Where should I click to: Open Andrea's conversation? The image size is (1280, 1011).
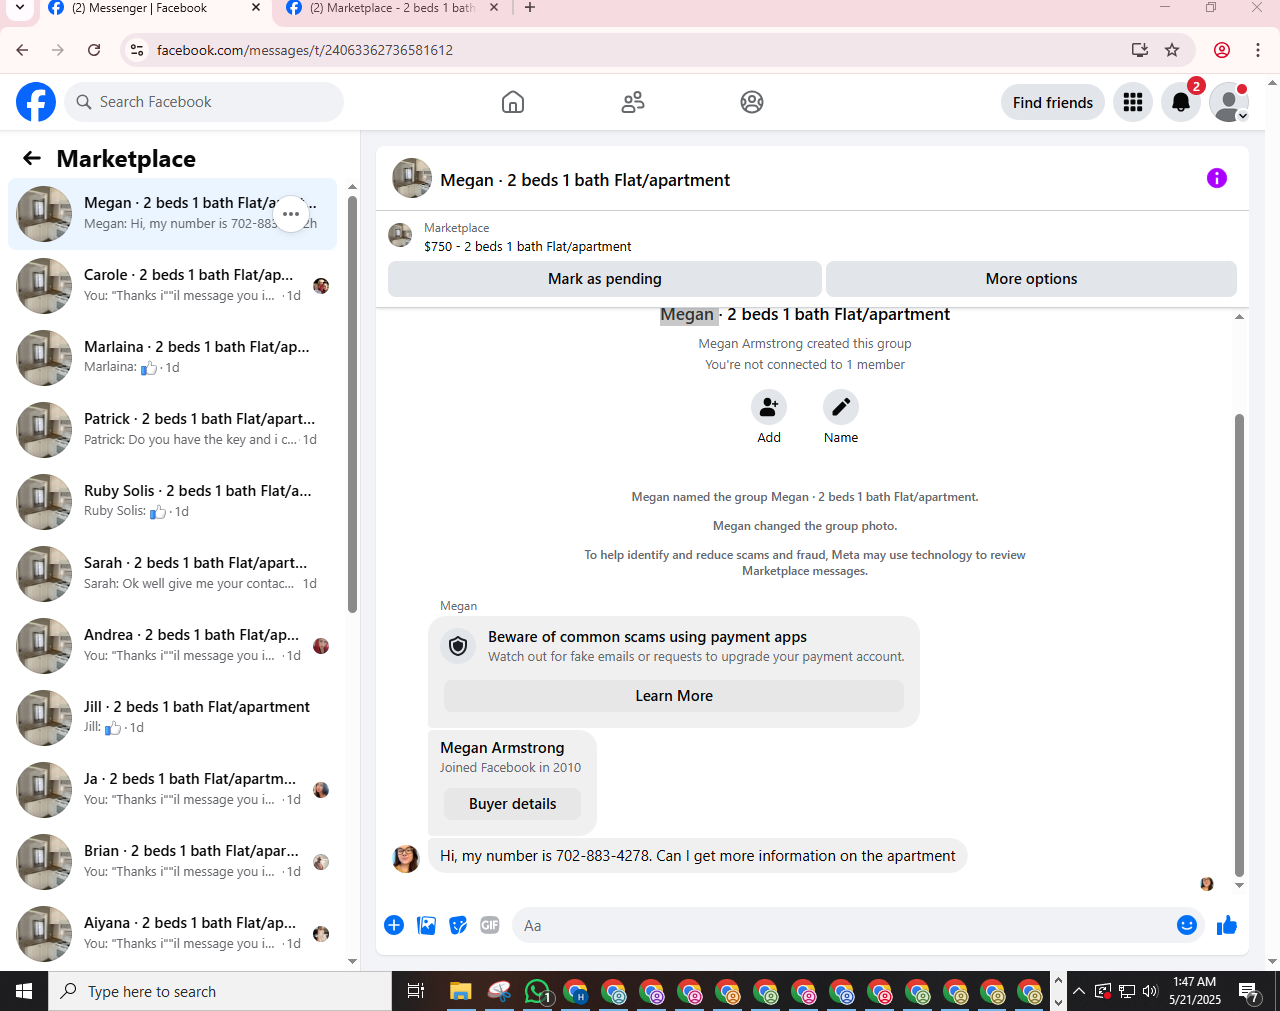pyautogui.click(x=172, y=646)
